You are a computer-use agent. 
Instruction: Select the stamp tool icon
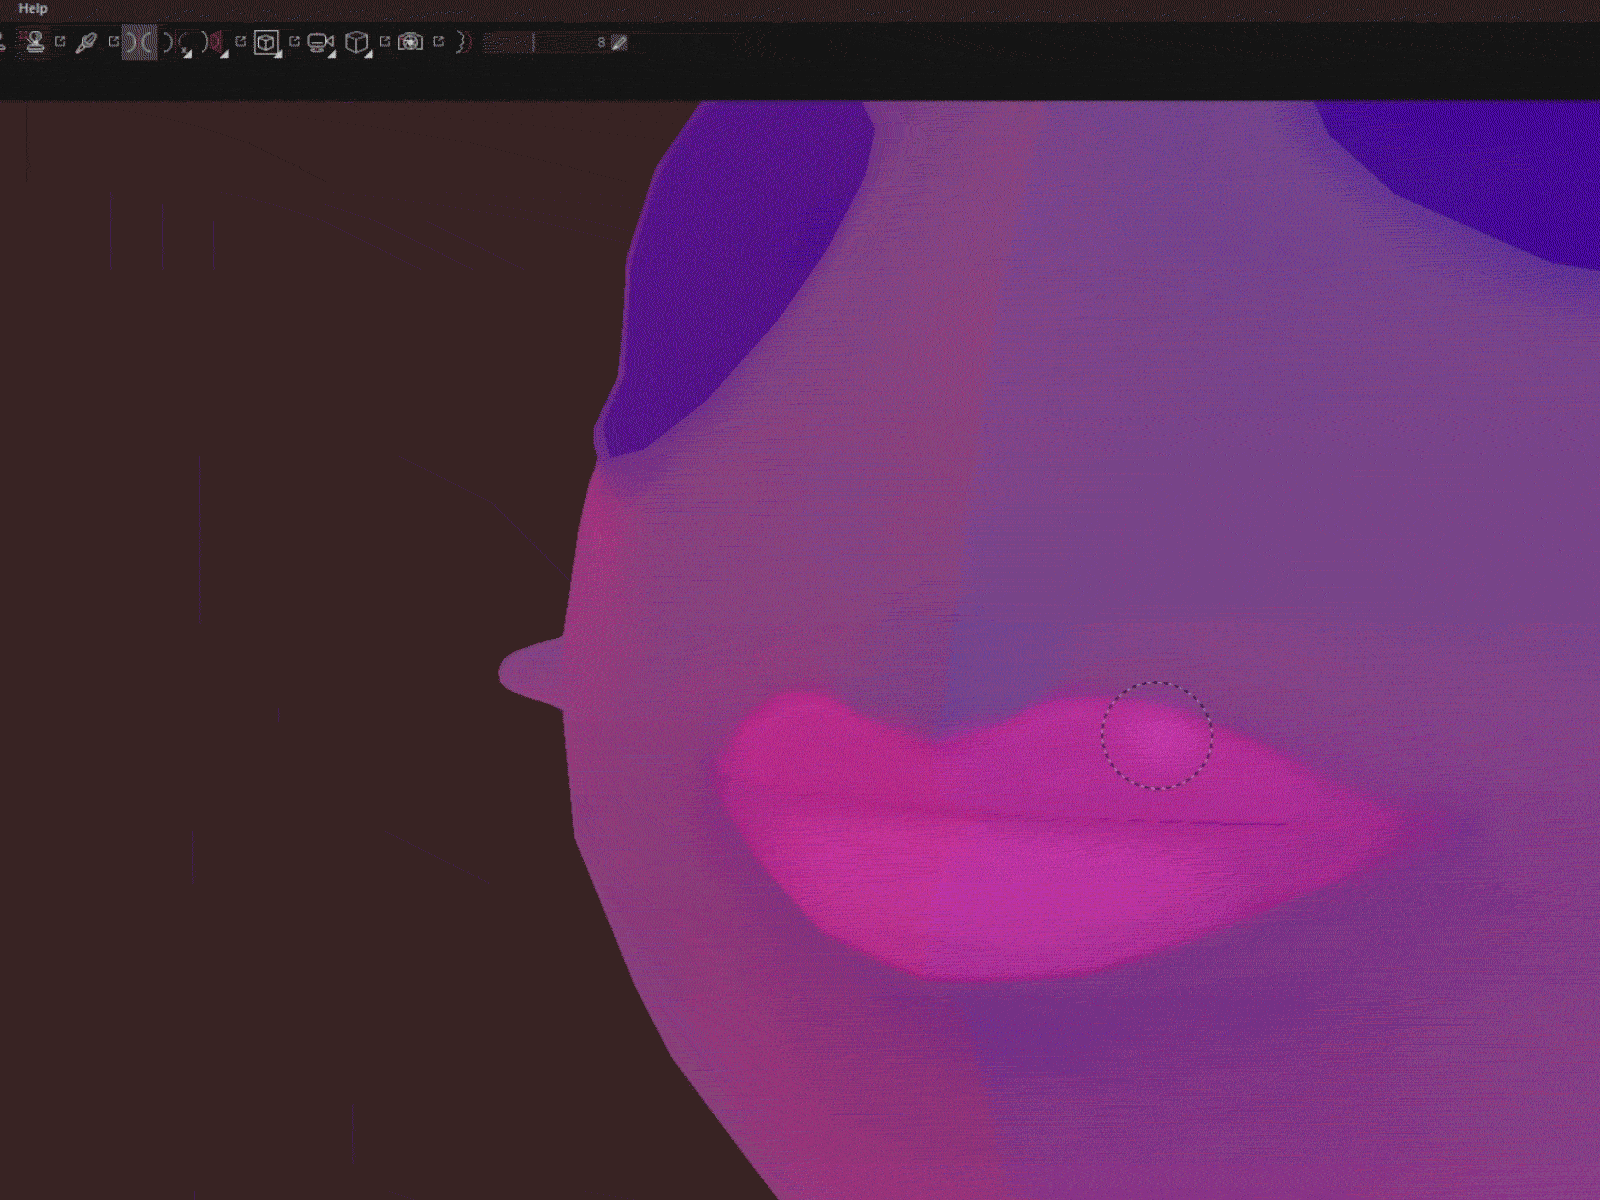(x=35, y=42)
